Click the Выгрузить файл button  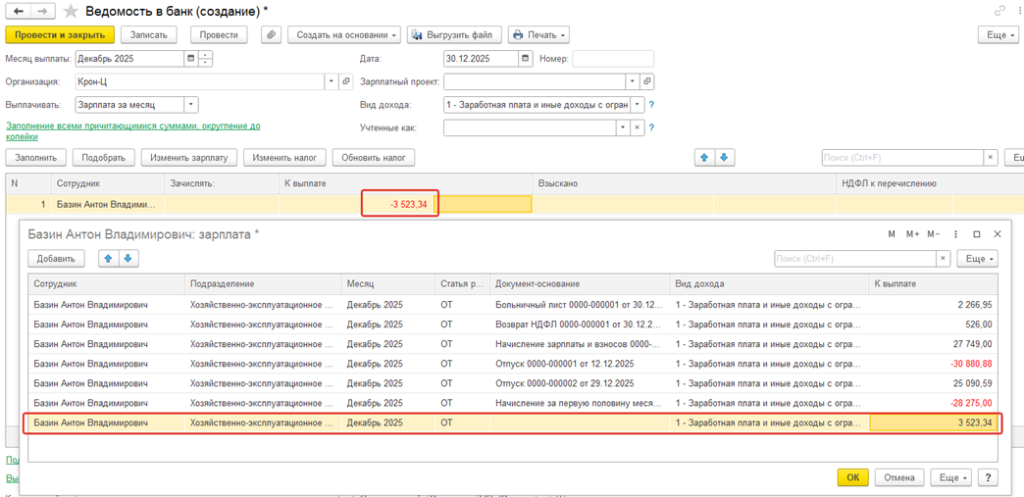click(455, 35)
